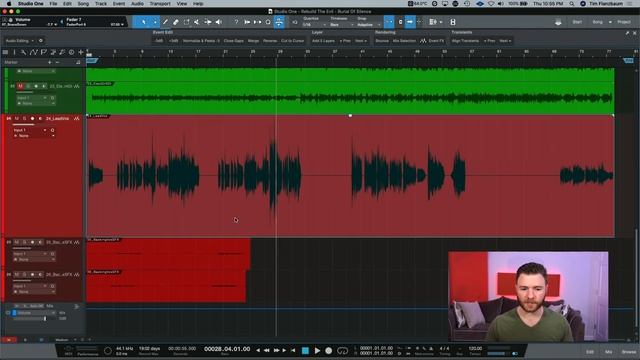Open the Event menu
Viewport: 640px width, 360px height.
[119, 4]
